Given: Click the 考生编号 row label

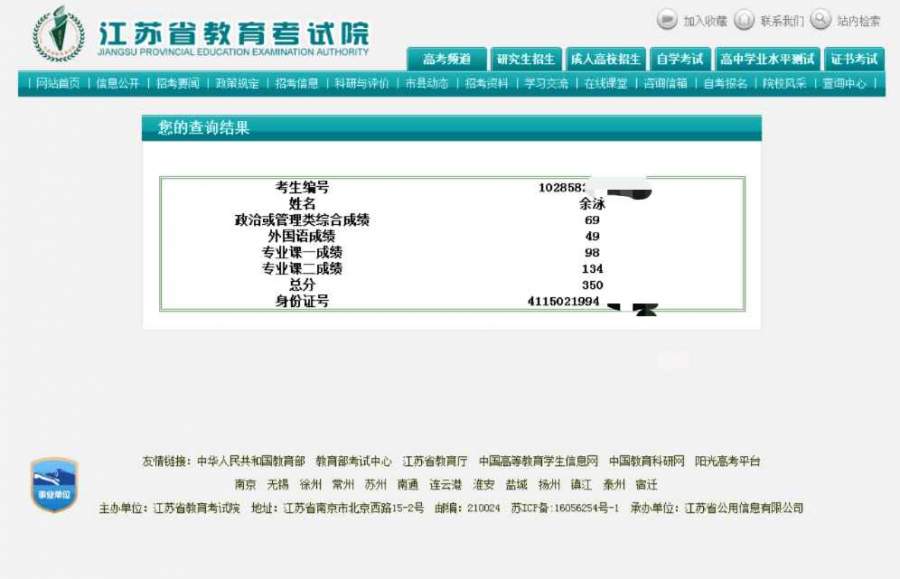Looking at the screenshot, I should (x=302, y=187).
